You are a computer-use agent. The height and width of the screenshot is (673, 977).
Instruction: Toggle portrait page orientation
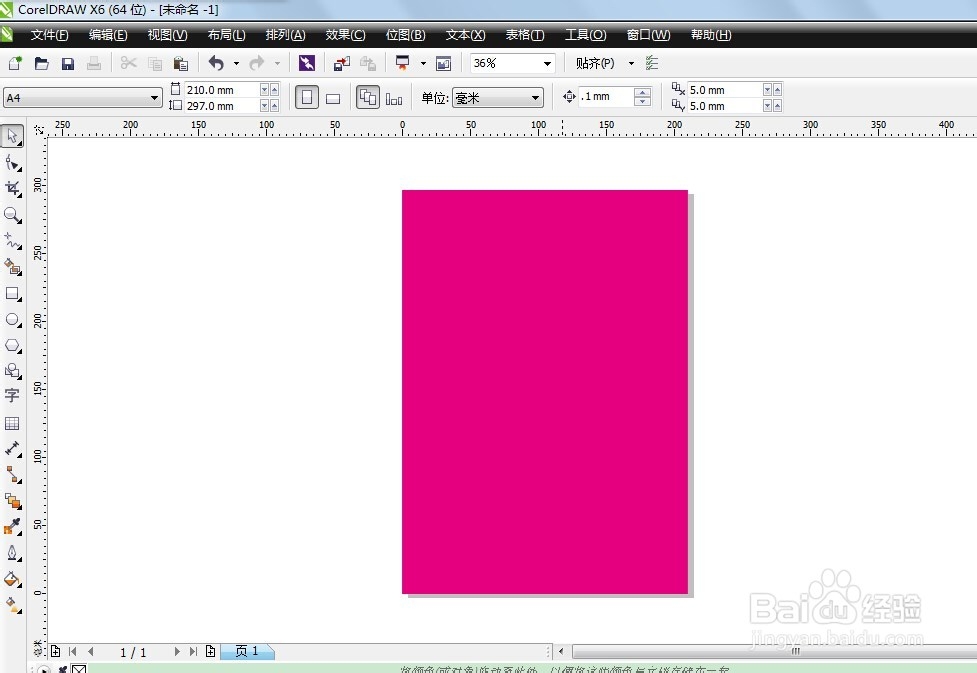click(x=306, y=97)
